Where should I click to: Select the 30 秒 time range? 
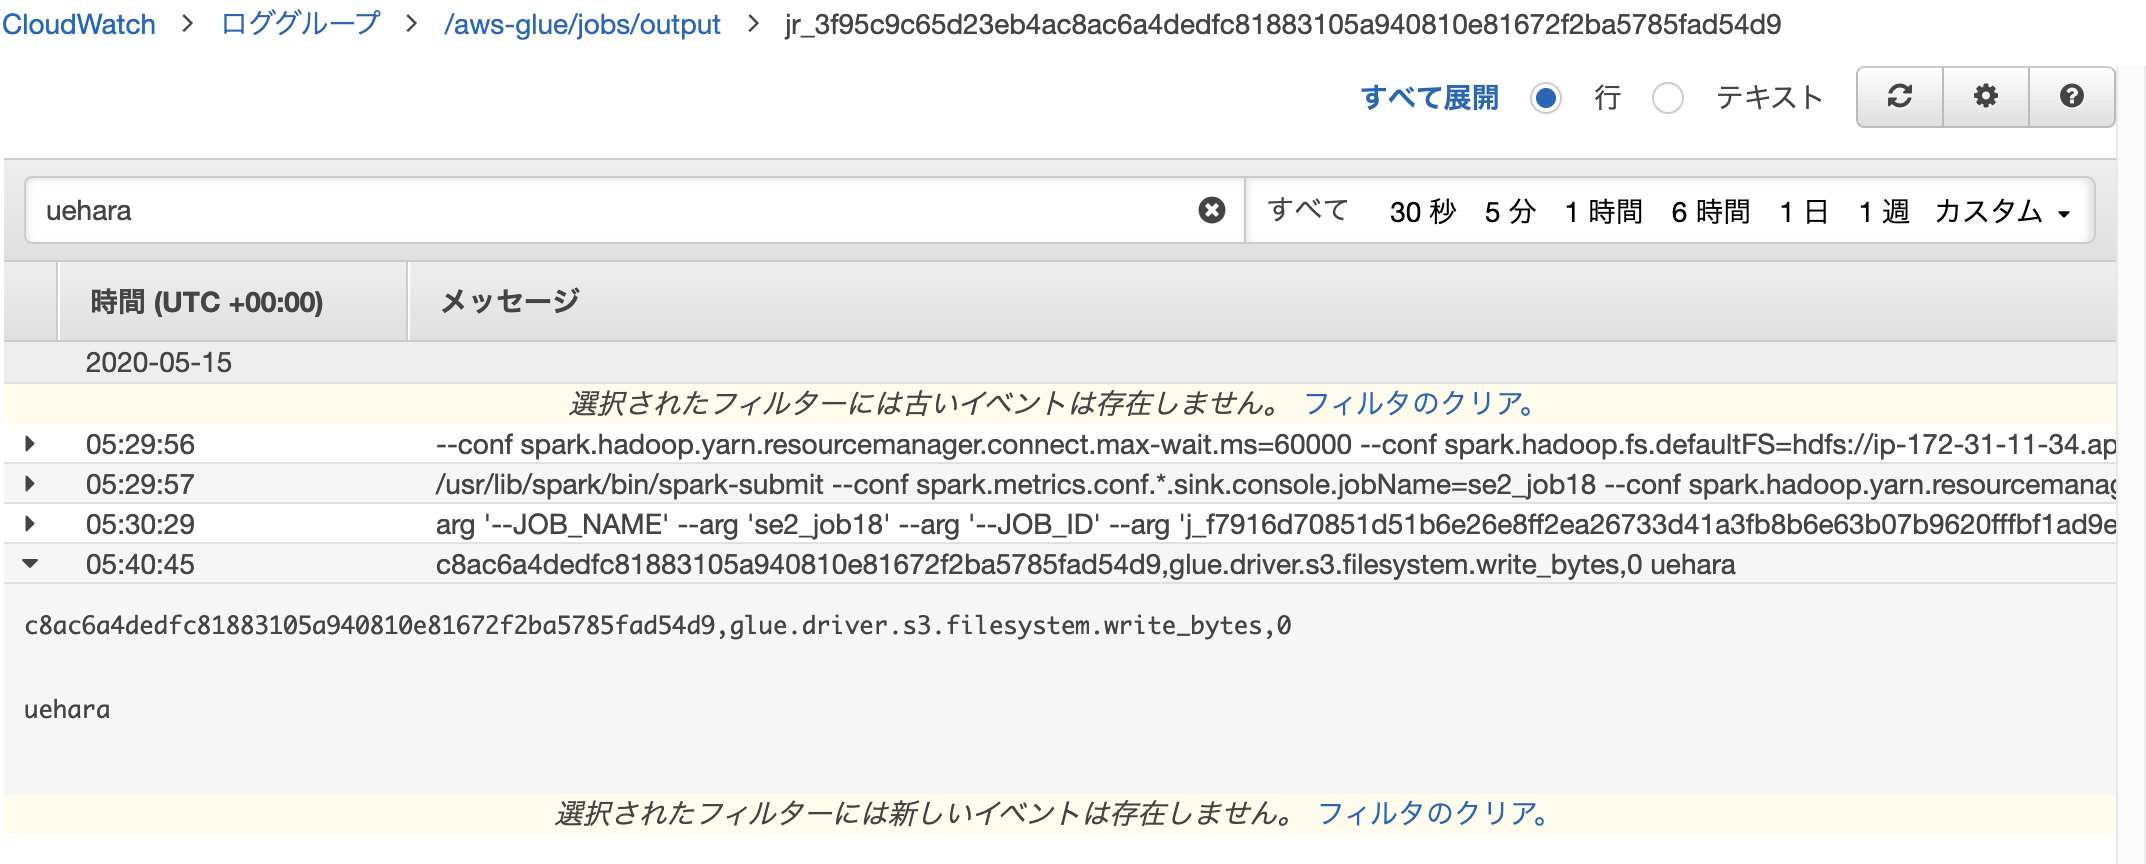(1423, 211)
